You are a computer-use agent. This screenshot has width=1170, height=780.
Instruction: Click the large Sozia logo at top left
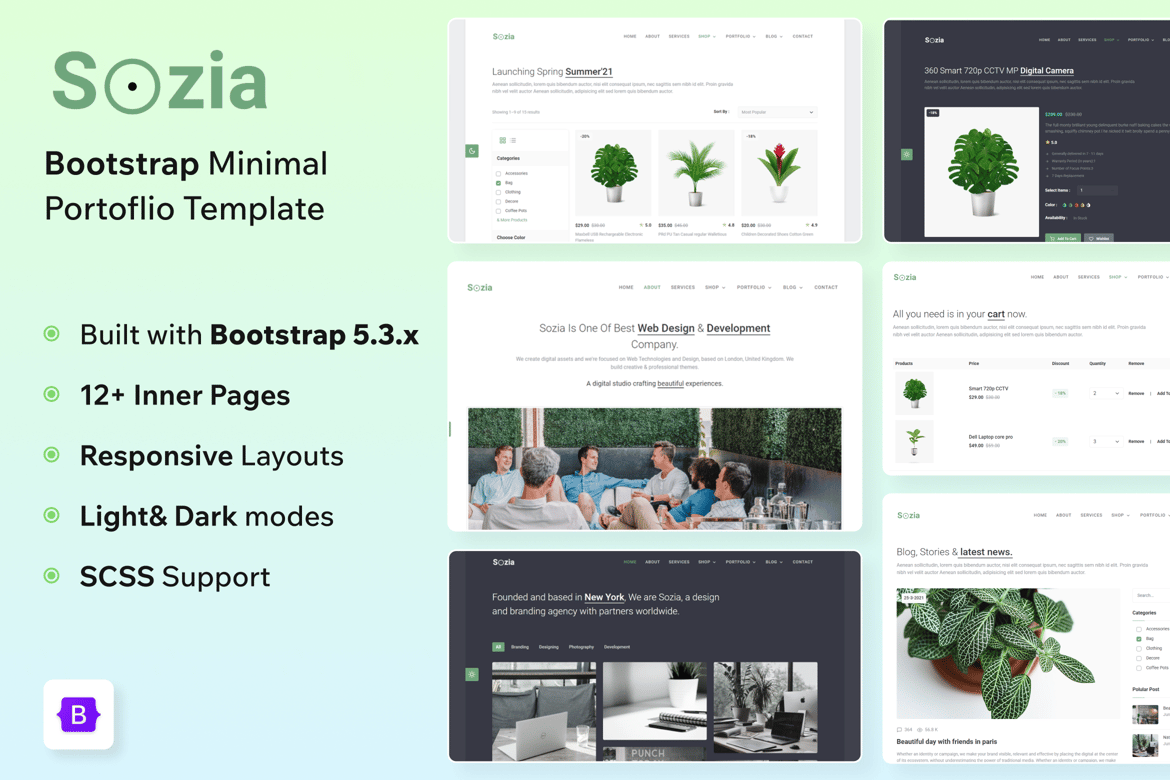tap(160, 81)
